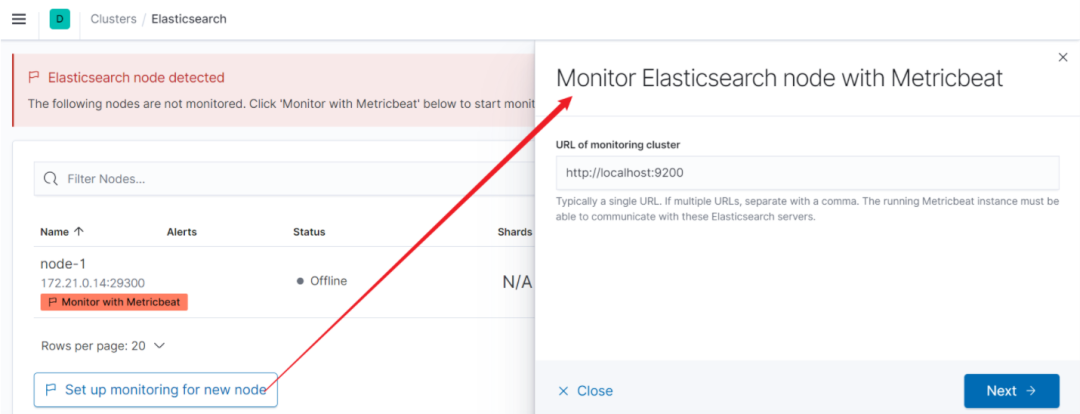Click the flag icon in alert banner
The width and height of the screenshot is (1080, 414).
(34, 77)
